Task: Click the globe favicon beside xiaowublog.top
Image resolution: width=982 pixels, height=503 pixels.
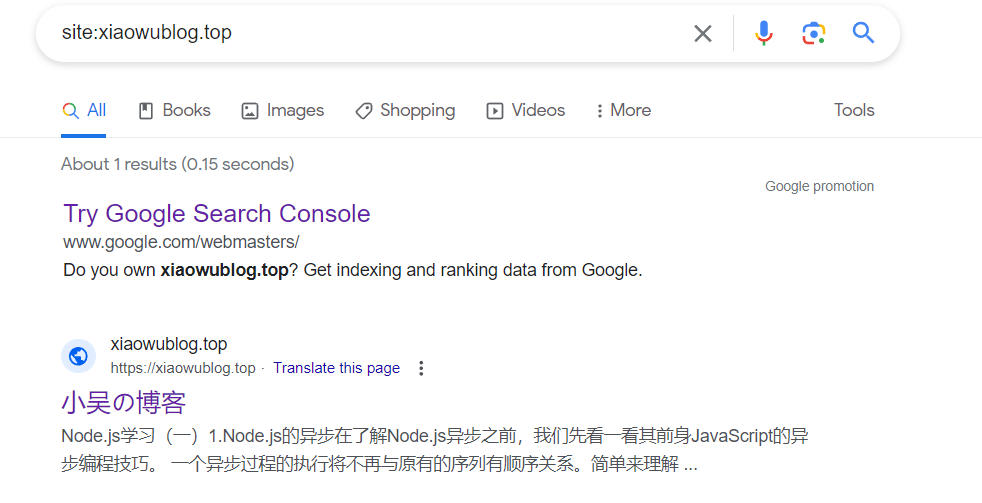Action: pos(78,356)
